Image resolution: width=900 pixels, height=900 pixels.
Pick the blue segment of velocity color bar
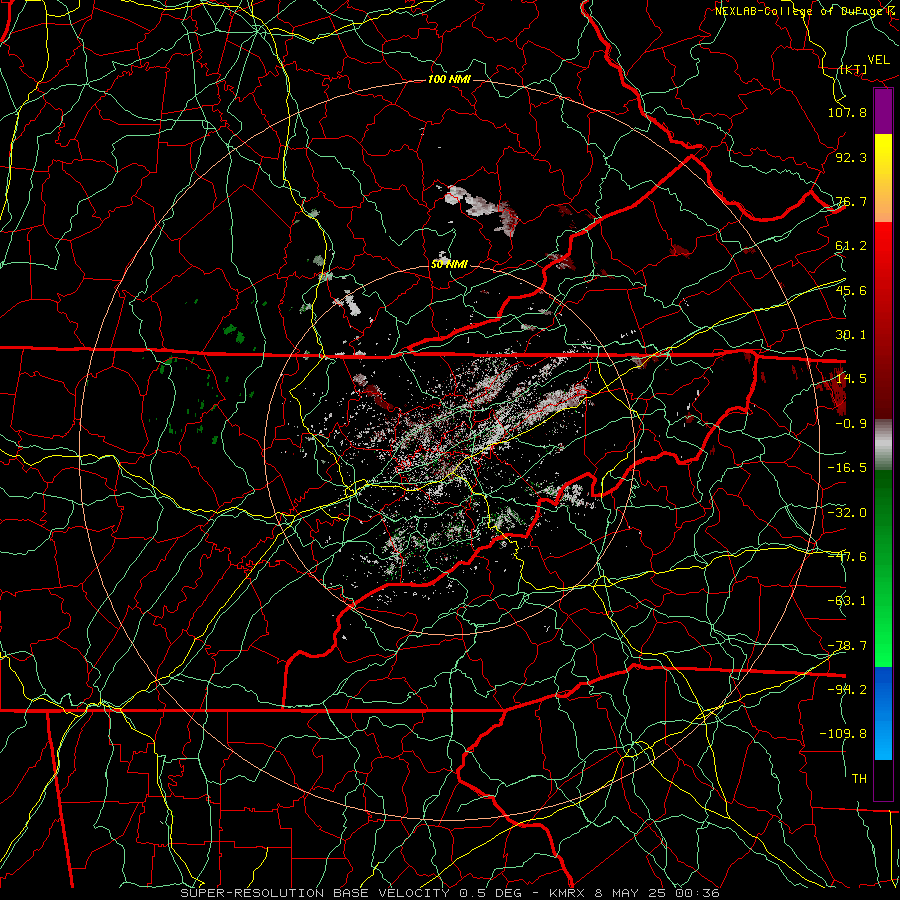(x=883, y=713)
